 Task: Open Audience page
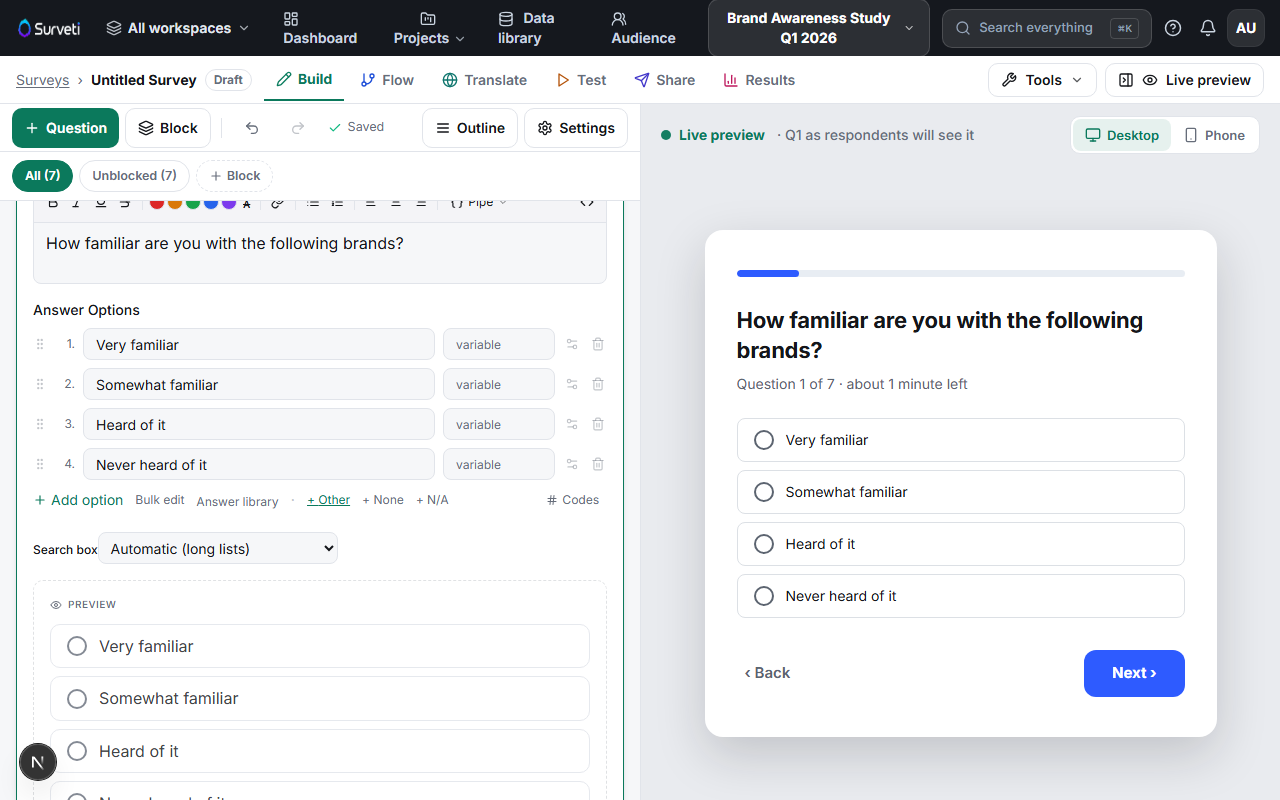(643, 28)
